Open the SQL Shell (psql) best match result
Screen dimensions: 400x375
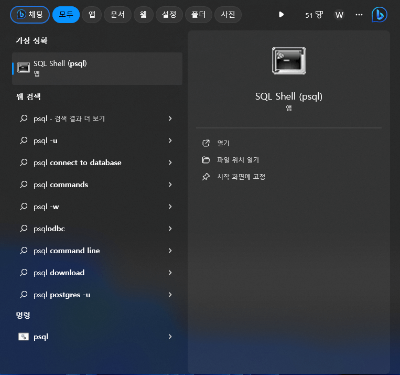97,68
